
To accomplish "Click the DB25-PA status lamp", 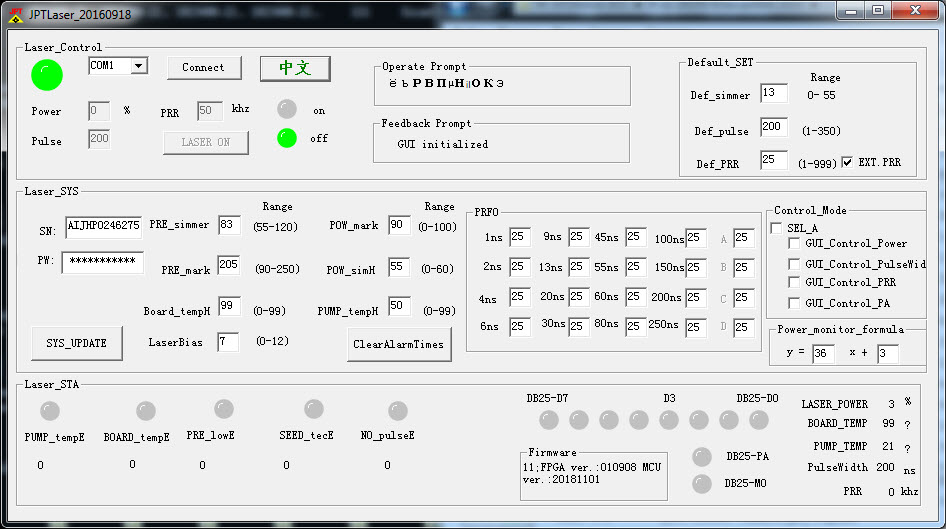I will (702, 457).
